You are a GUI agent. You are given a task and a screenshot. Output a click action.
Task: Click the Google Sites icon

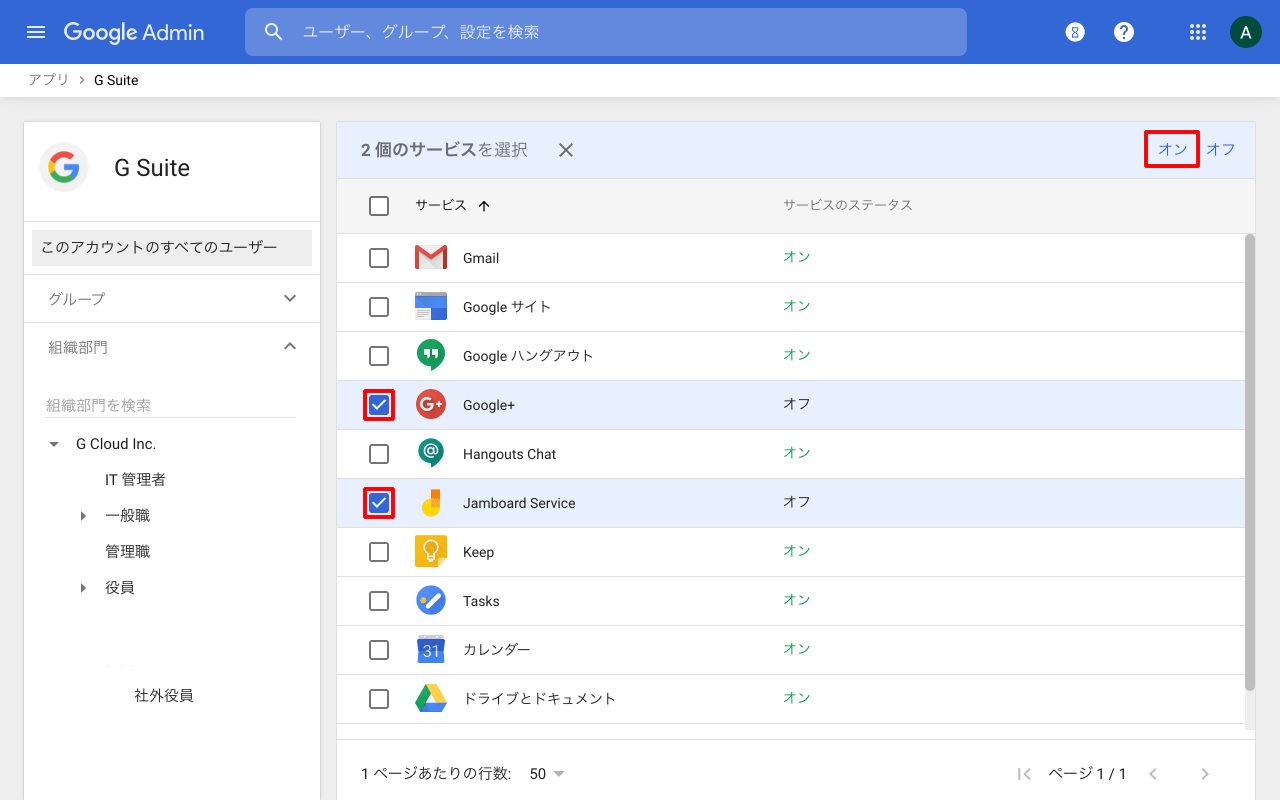click(431, 307)
